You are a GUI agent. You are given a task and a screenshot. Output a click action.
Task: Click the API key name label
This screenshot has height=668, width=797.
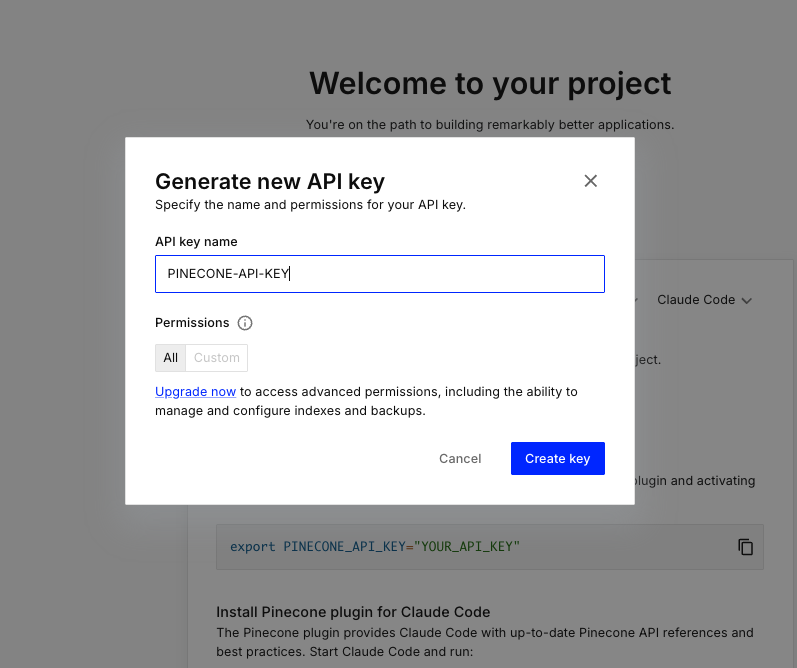pos(196,242)
